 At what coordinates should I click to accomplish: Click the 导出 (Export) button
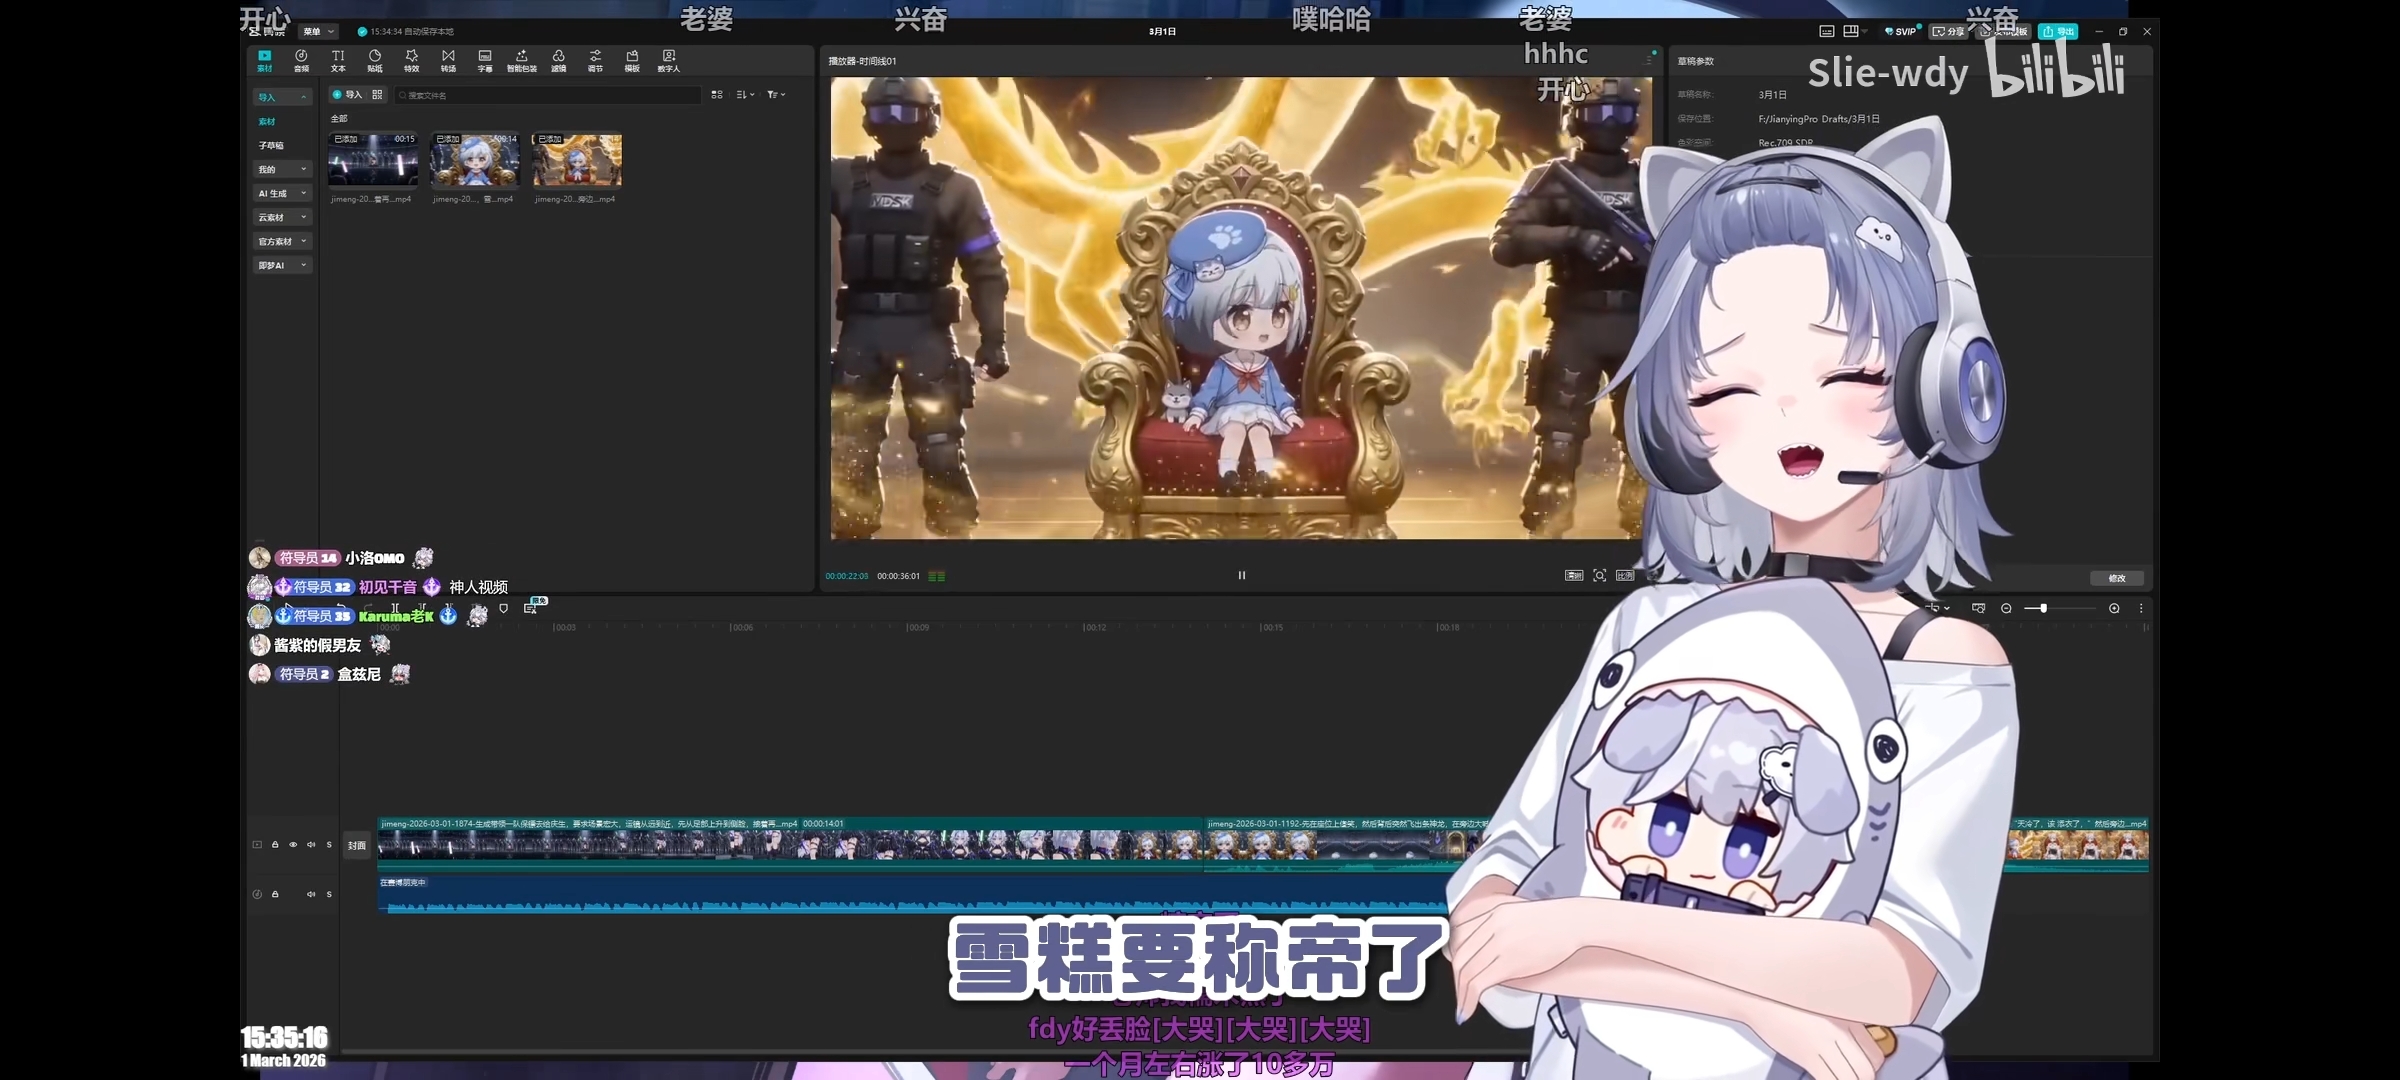pyautogui.click(x=2058, y=32)
